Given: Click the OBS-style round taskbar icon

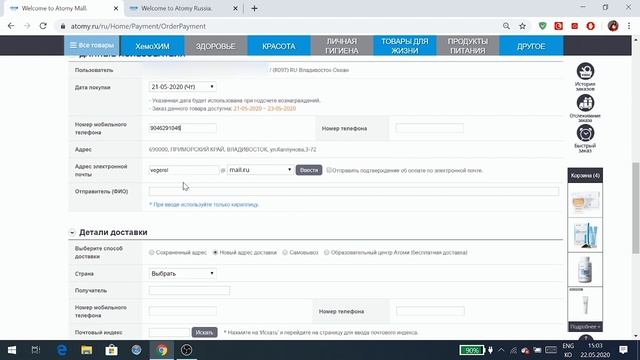Looking at the screenshot, I should pos(187,350).
